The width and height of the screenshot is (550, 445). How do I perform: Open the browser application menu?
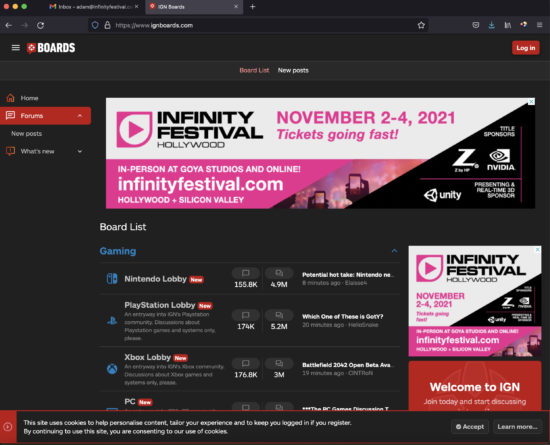(539, 25)
